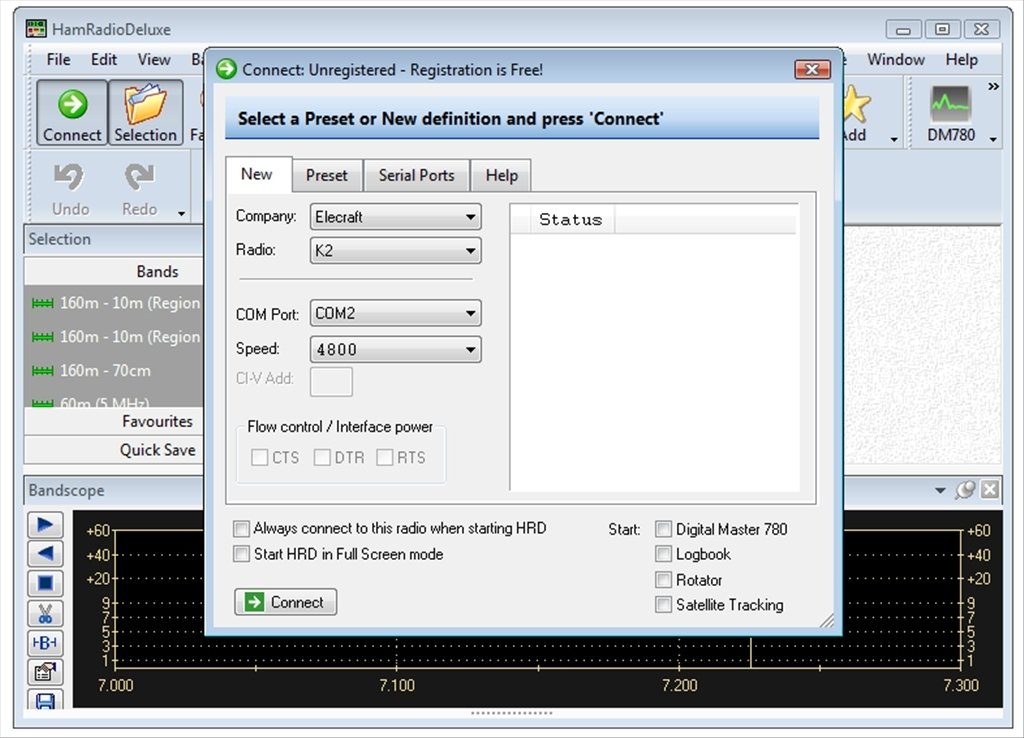Check the Logbook start option
Image resolution: width=1024 pixels, height=738 pixels.
click(664, 554)
